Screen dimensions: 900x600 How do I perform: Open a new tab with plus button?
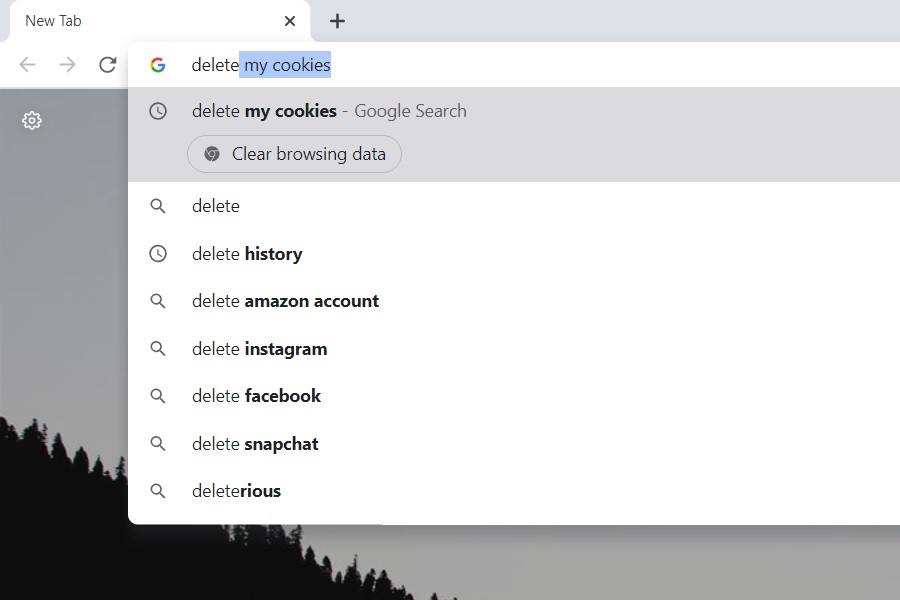pos(337,21)
